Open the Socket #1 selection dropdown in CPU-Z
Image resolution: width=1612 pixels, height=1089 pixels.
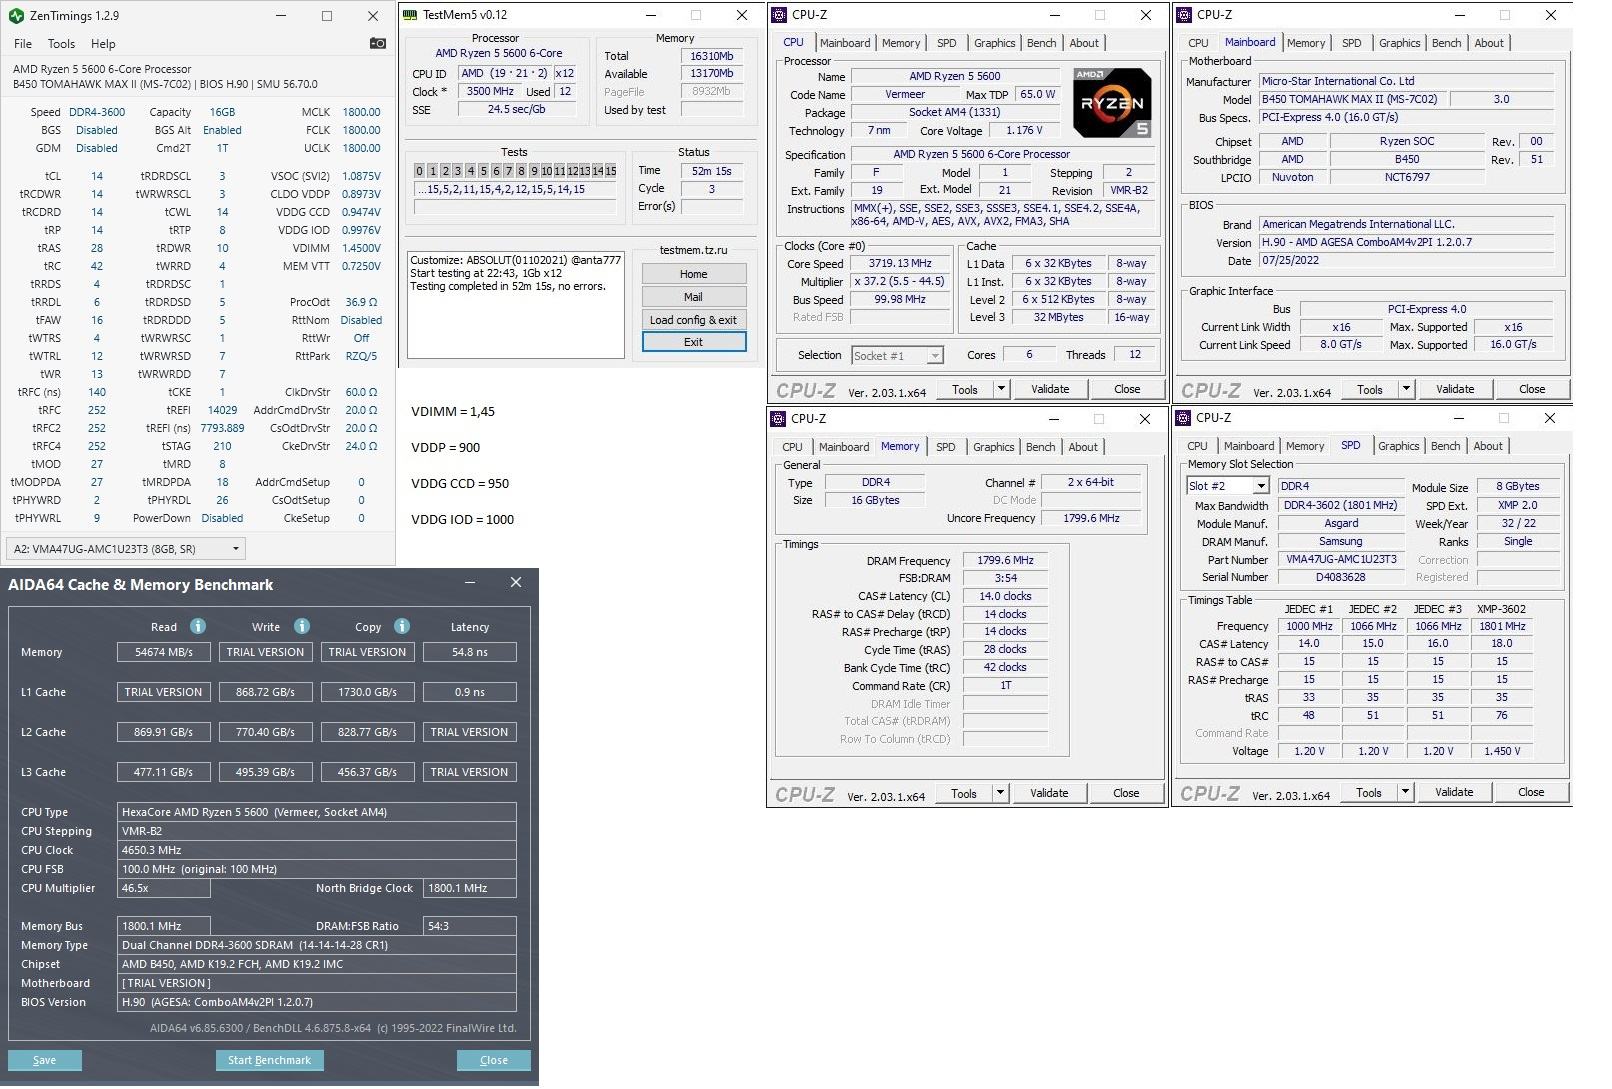[897, 355]
